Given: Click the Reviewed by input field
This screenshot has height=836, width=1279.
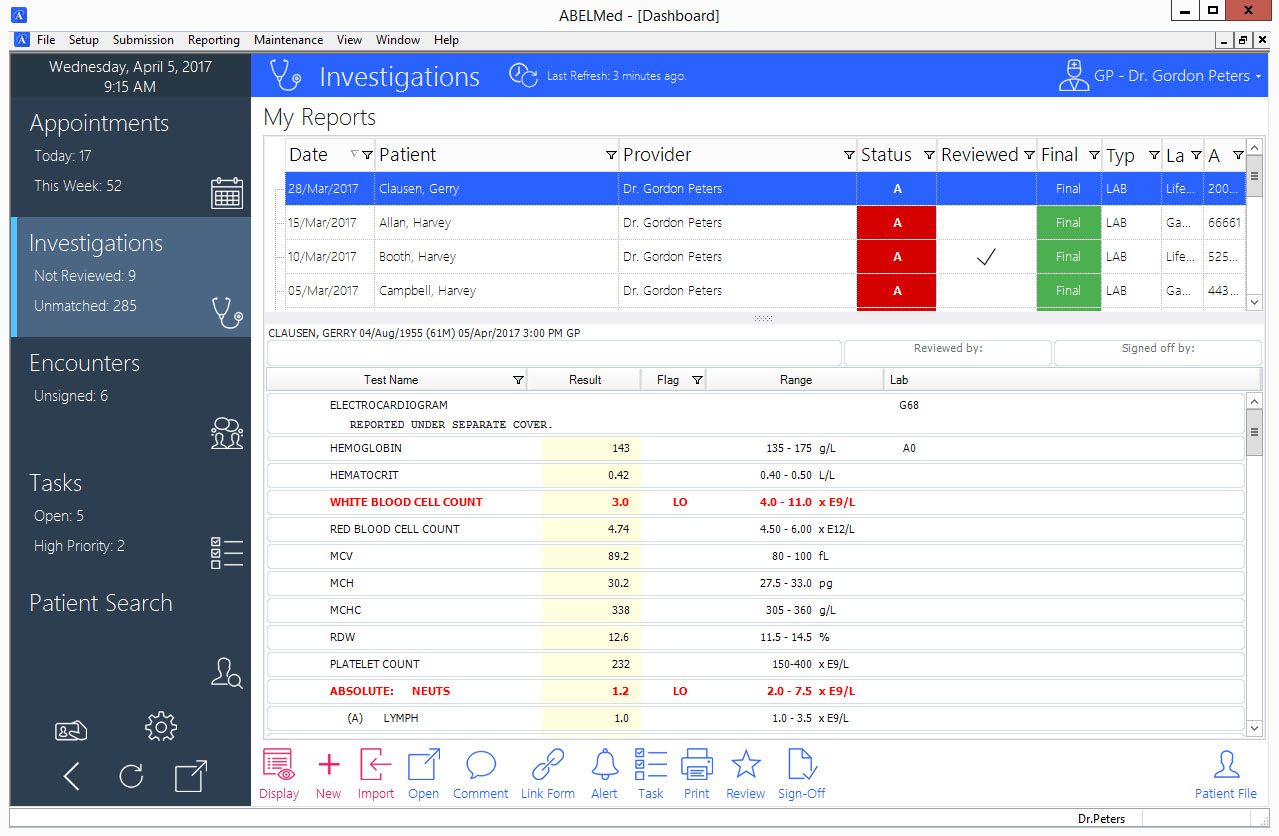Looking at the screenshot, I should click(947, 352).
